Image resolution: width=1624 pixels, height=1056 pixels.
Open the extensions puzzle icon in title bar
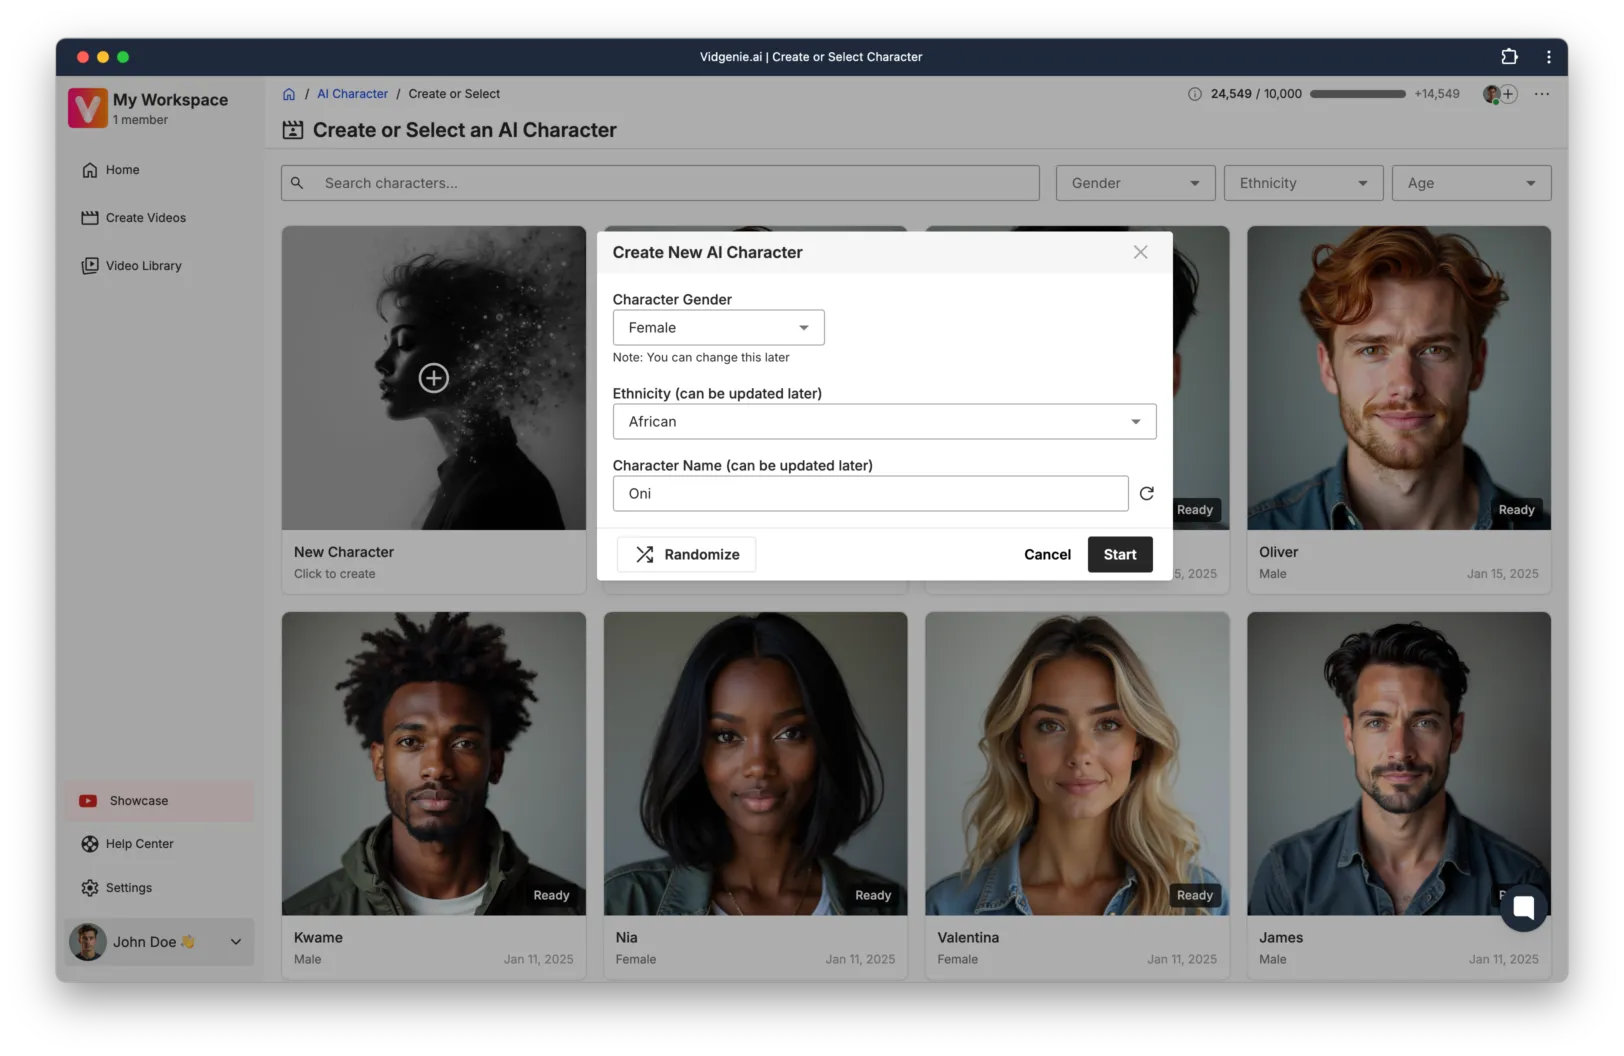point(1509,57)
